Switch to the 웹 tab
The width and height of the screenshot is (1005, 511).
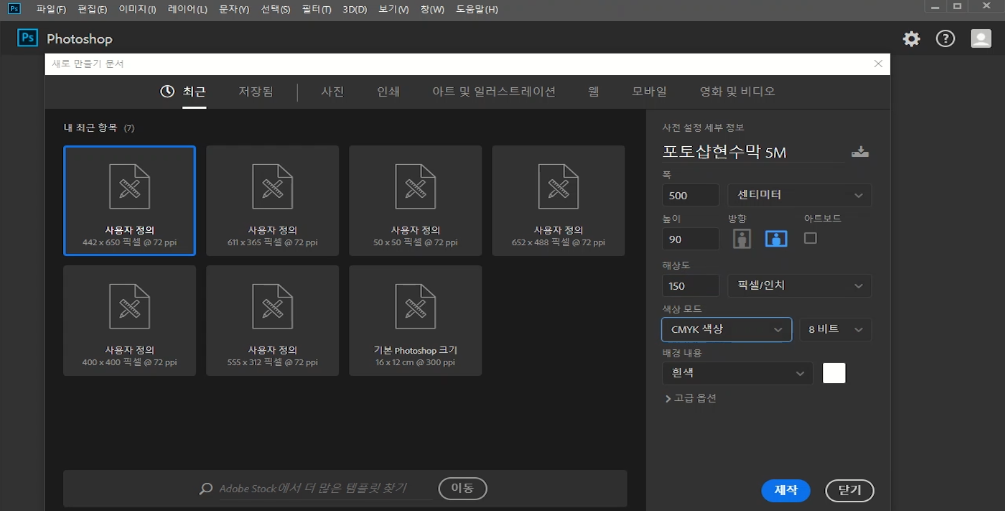594,92
